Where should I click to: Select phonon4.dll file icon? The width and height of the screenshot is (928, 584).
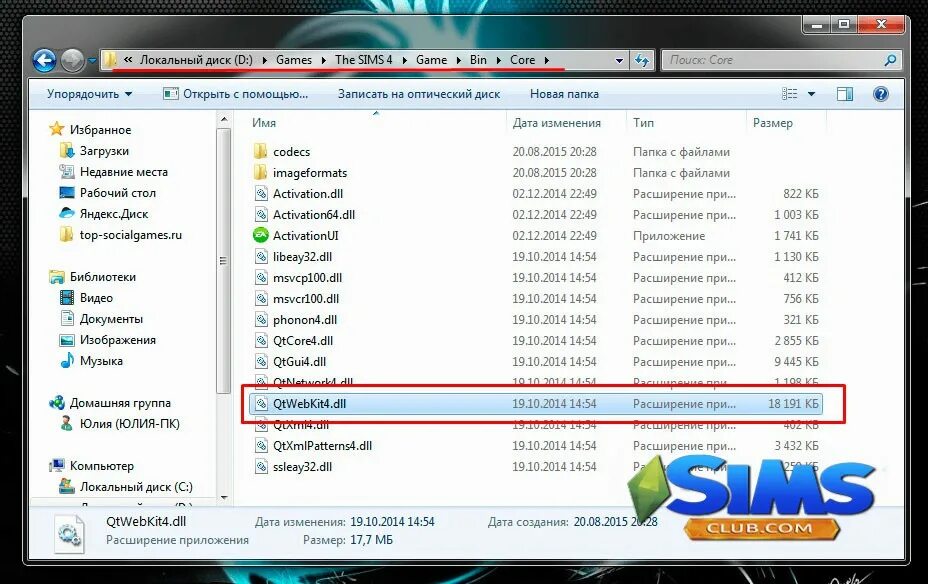pyautogui.click(x=261, y=320)
